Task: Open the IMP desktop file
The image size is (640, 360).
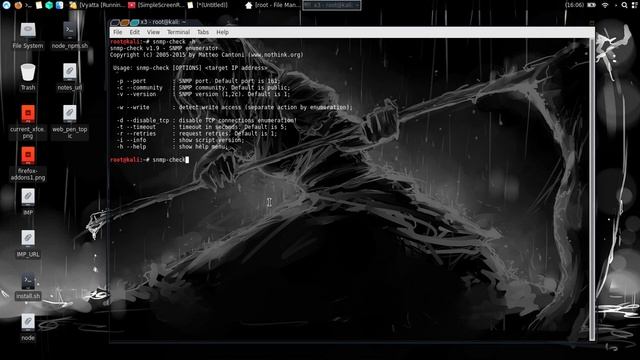Action: tap(28, 202)
